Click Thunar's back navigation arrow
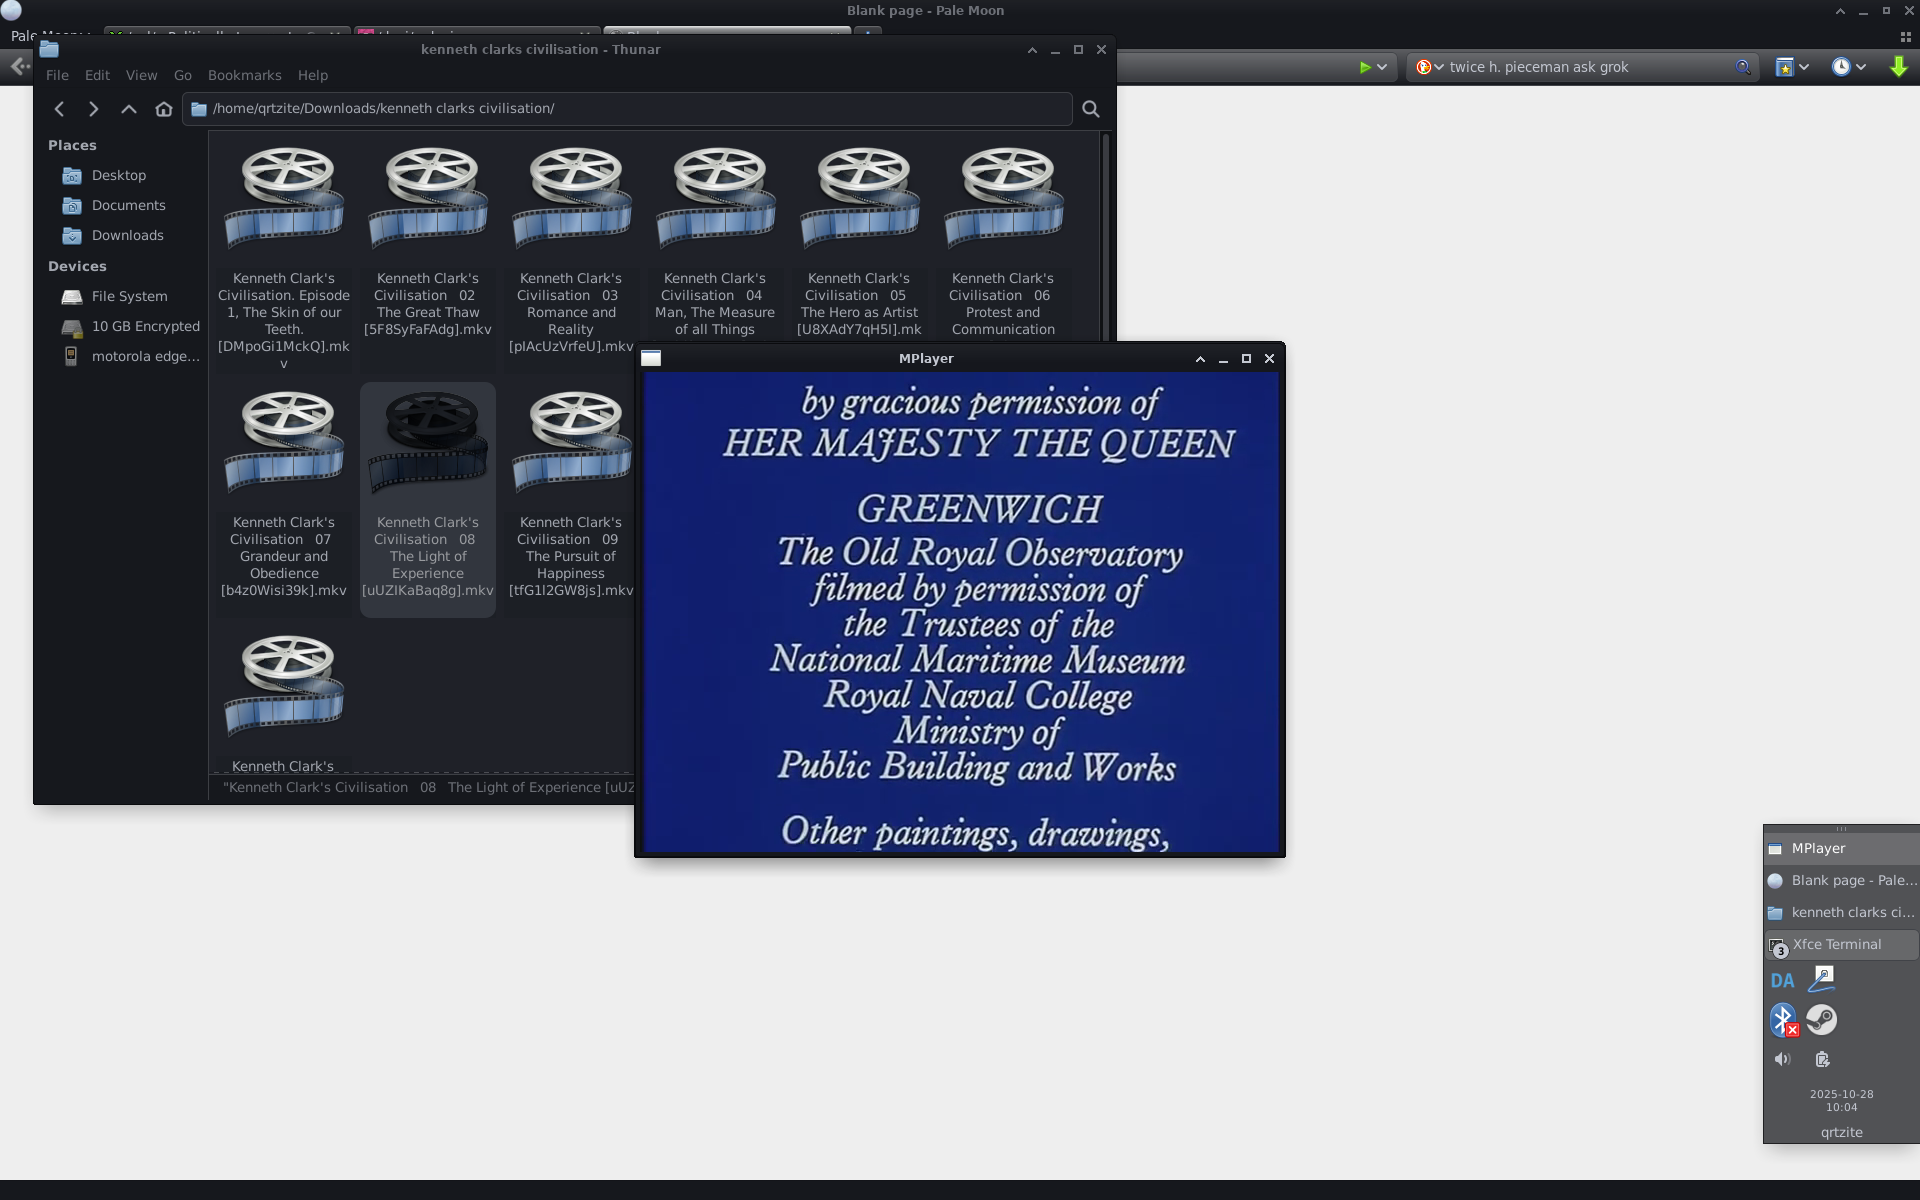This screenshot has height=1200, width=1920. coord(60,109)
